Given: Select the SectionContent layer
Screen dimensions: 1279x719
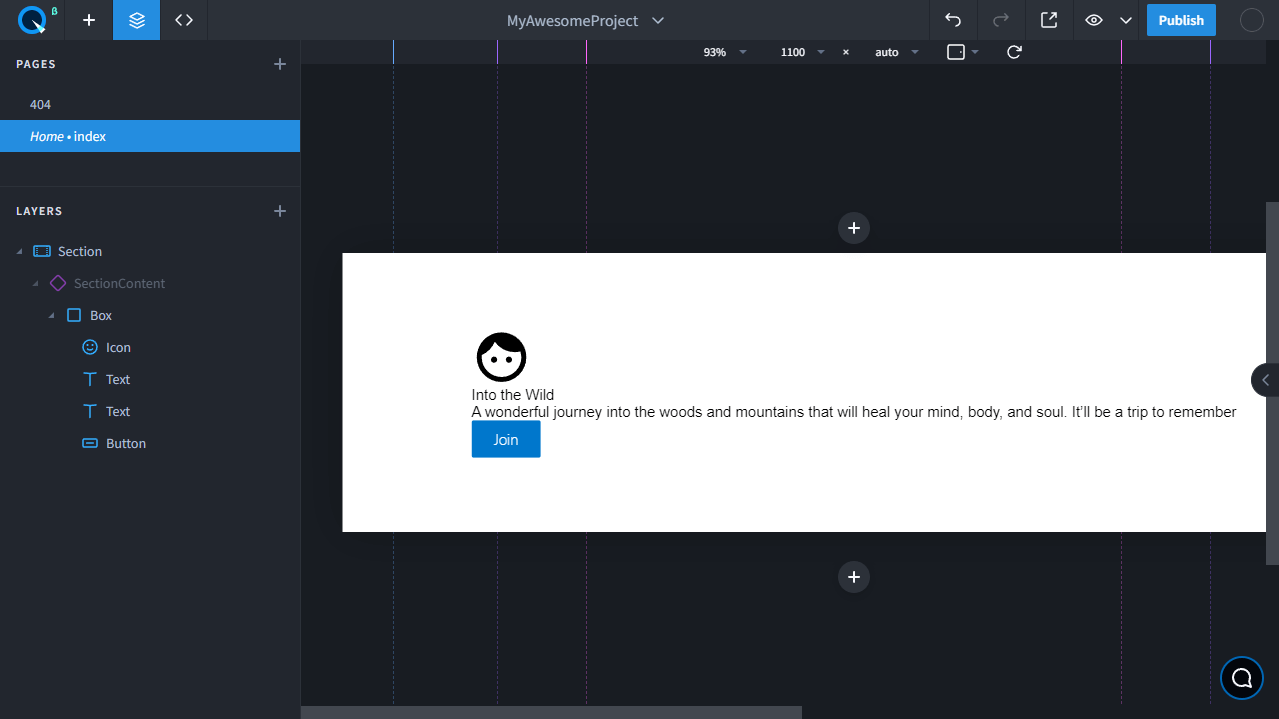Looking at the screenshot, I should click(x=150, y=283).
